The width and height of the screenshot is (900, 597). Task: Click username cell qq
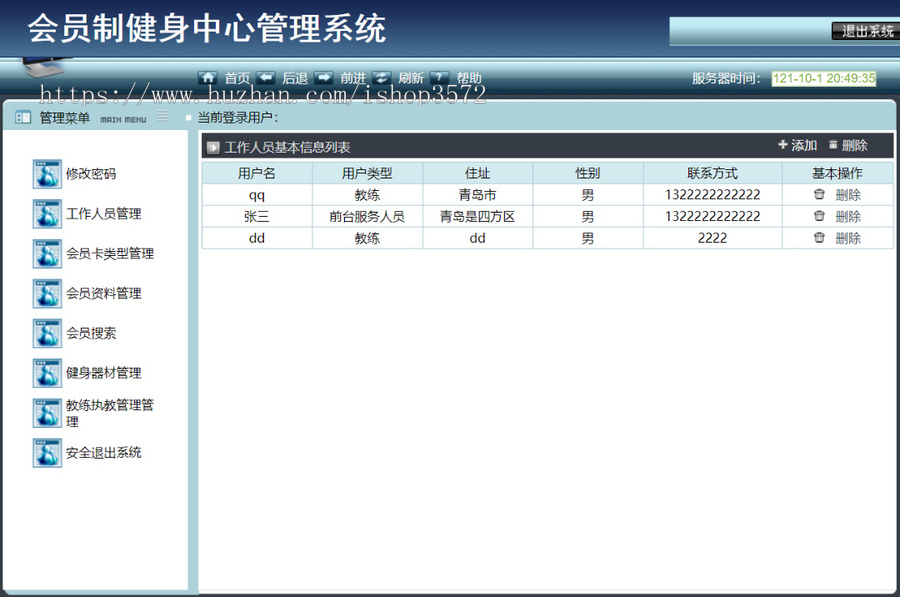(257, 195)
